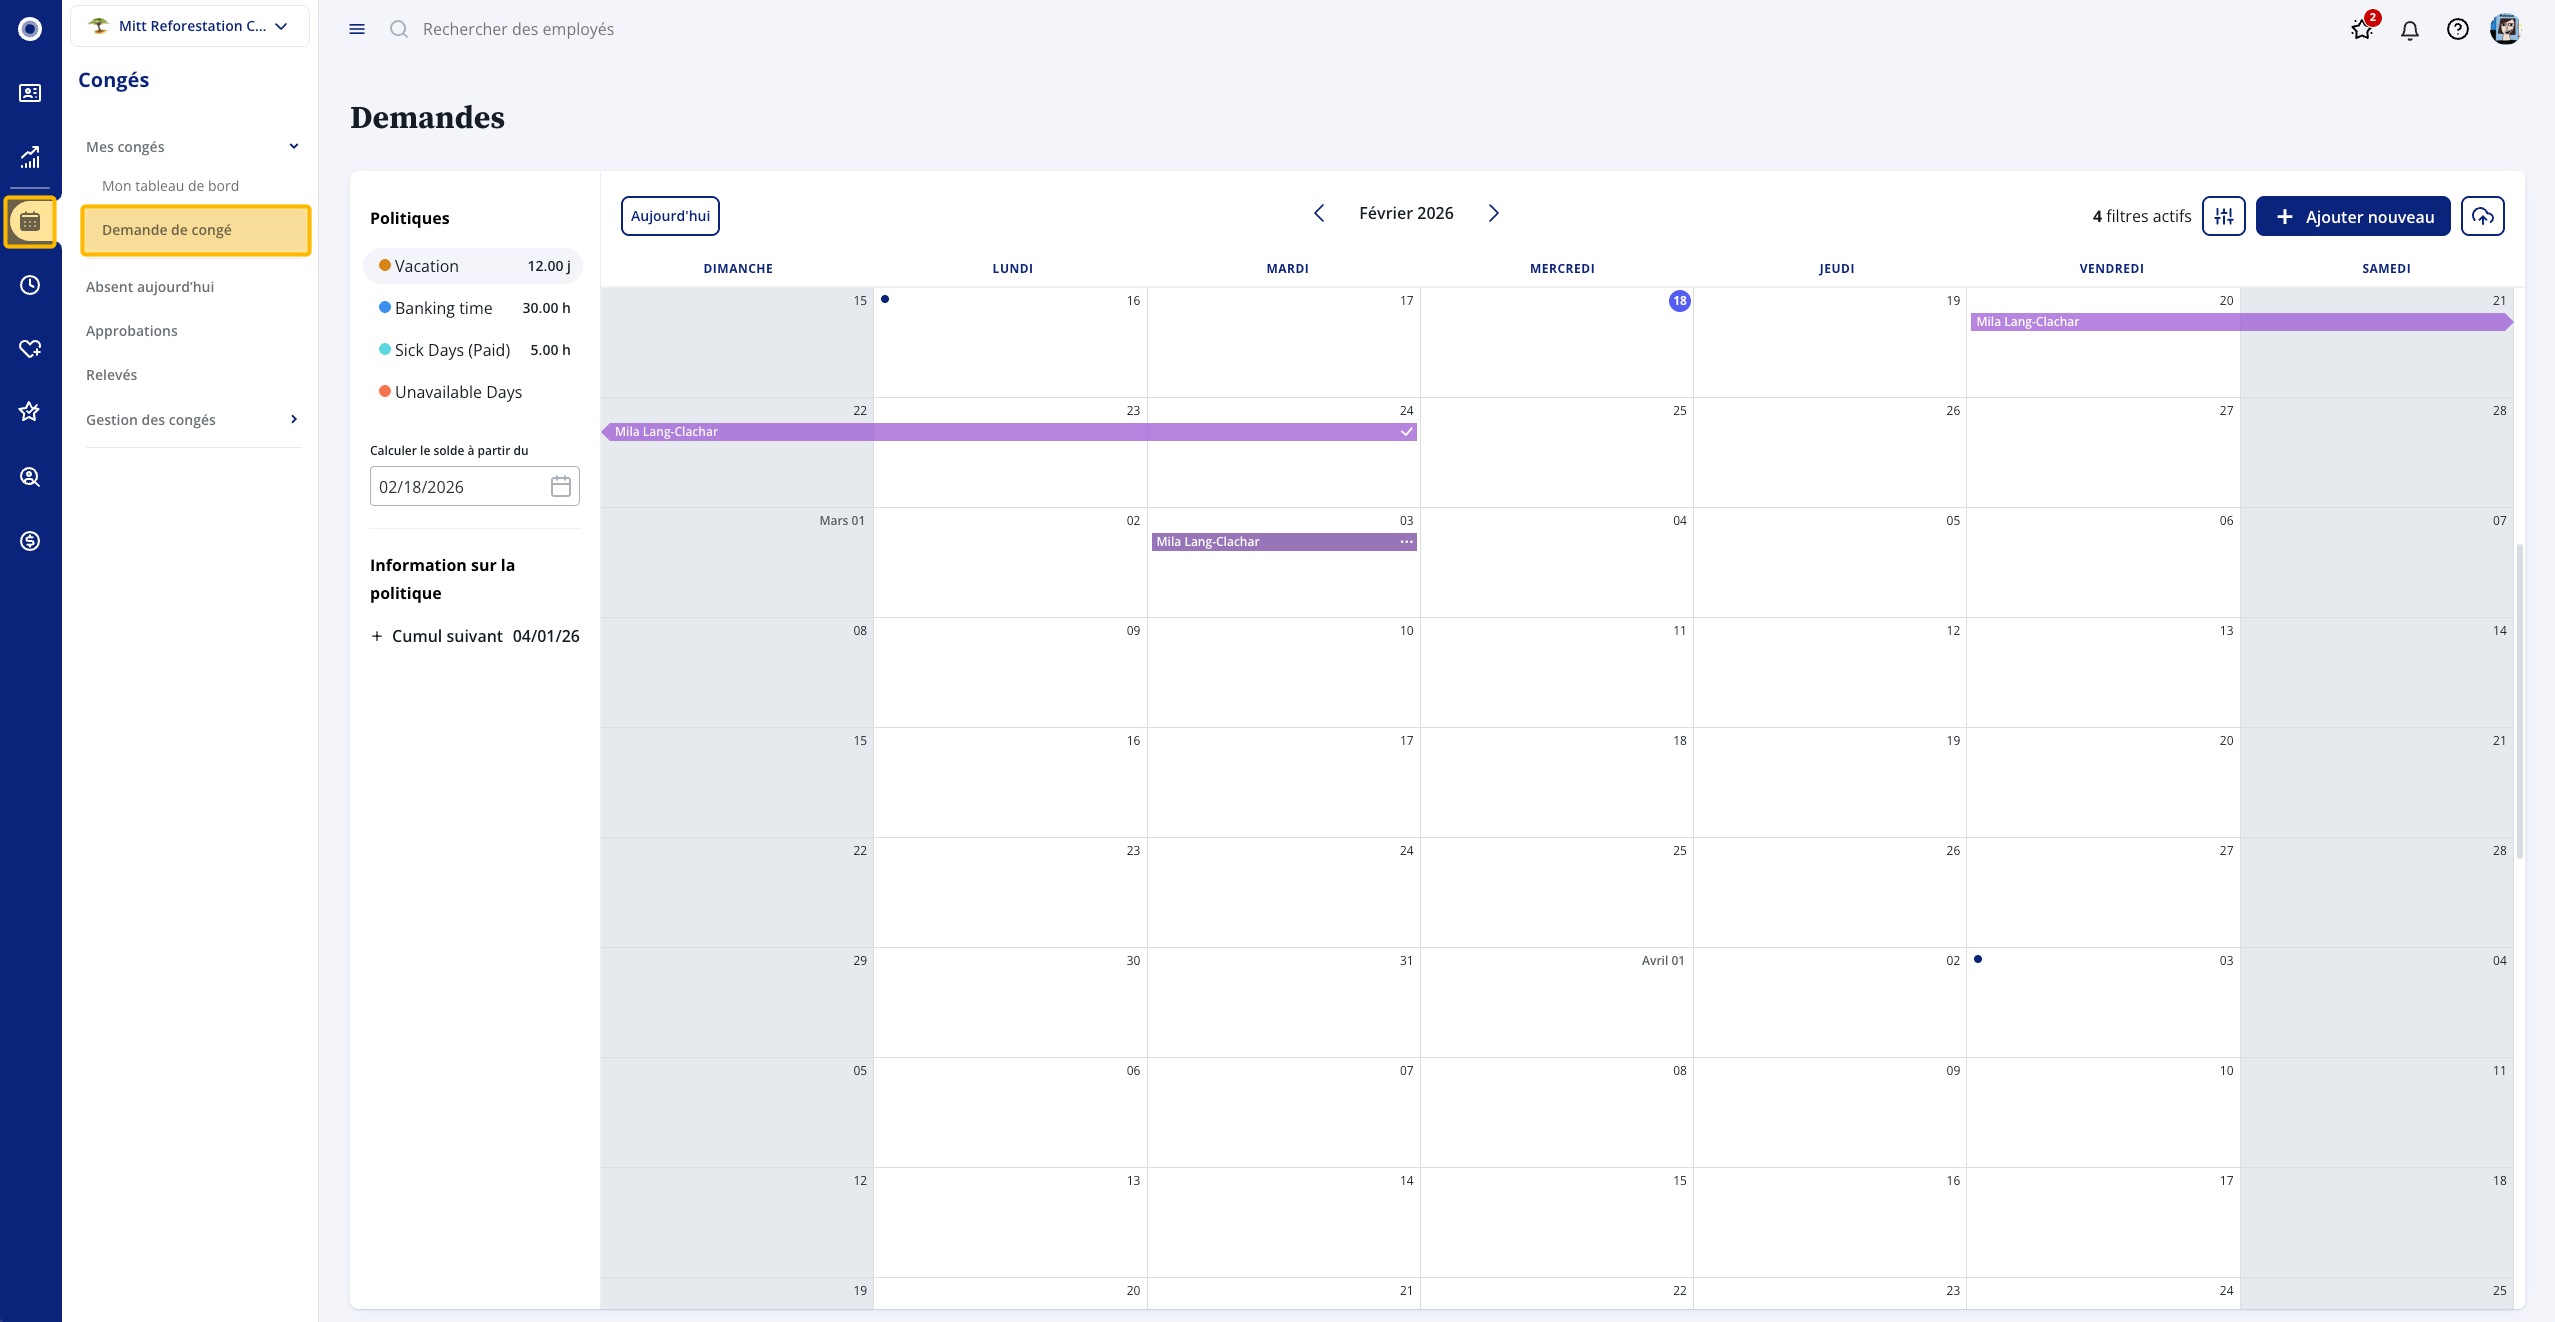Screen dimensions: 2555x1322
Task: Open the payroll dollar sidebar icon
Action: click(x=30, y=541)
